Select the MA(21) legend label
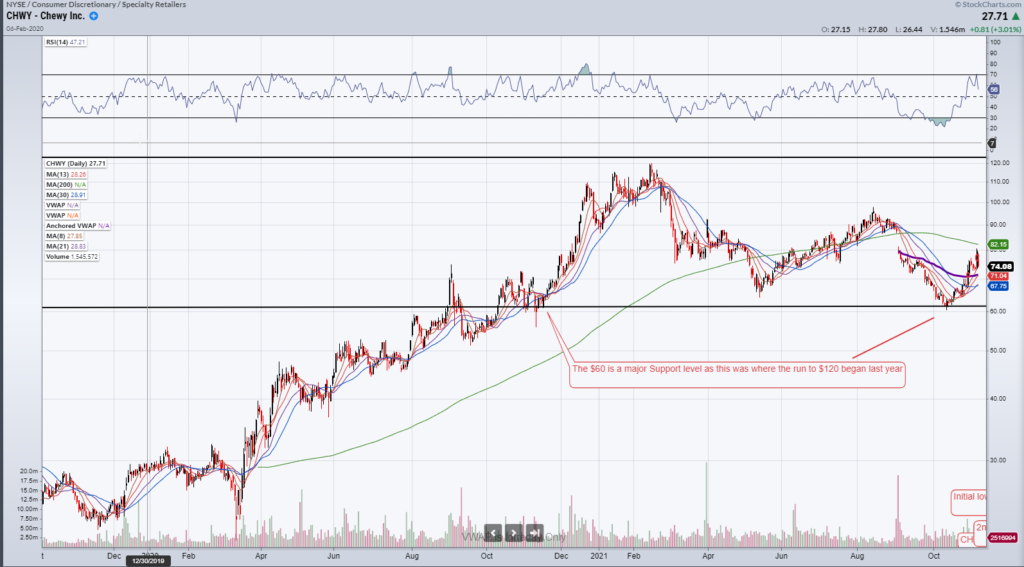Image resolution: width=1024 pixels, height=567 pixels. (x=66, y=246)
